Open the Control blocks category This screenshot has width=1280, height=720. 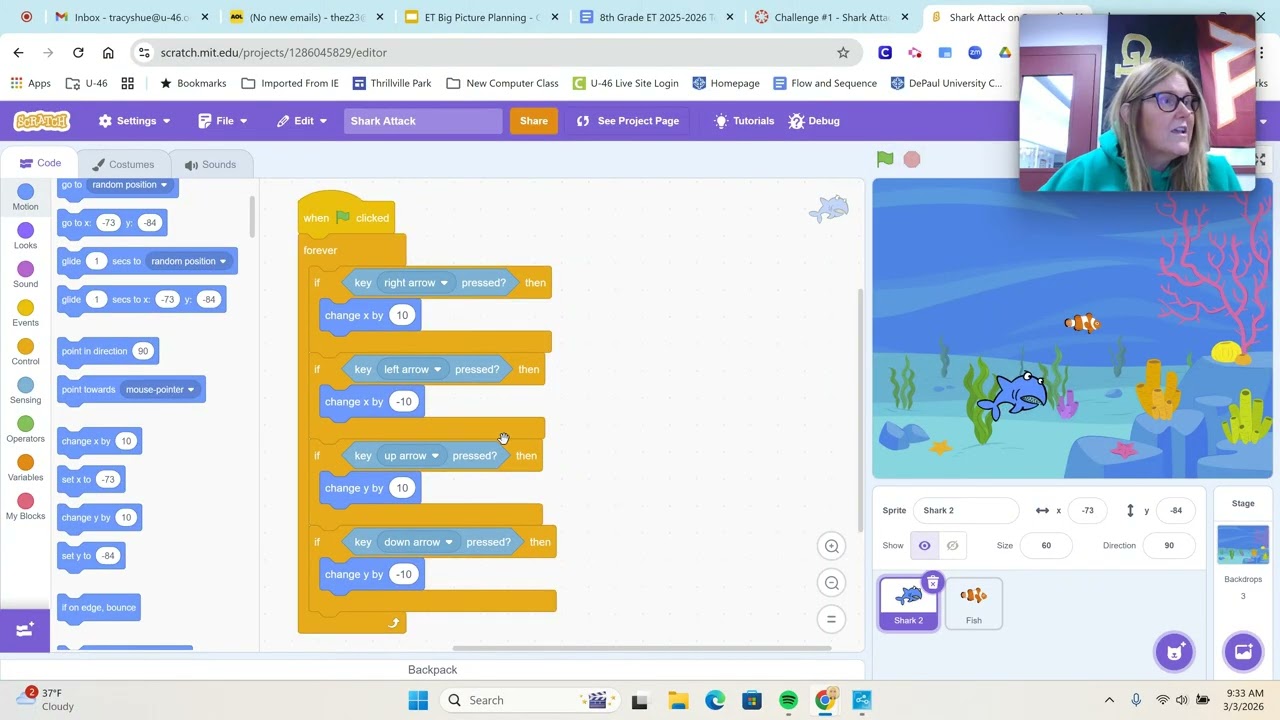coord(26,352)
